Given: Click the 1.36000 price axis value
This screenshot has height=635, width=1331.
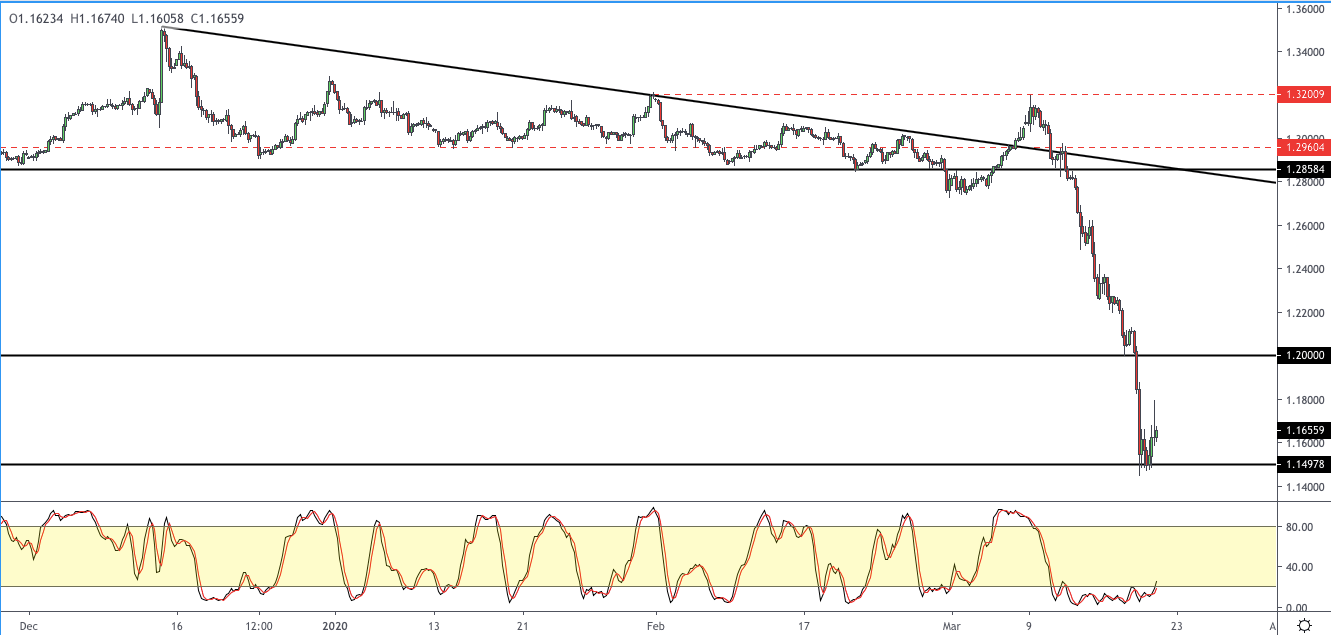Looking at the screenshot, I should coord(1305,9).
